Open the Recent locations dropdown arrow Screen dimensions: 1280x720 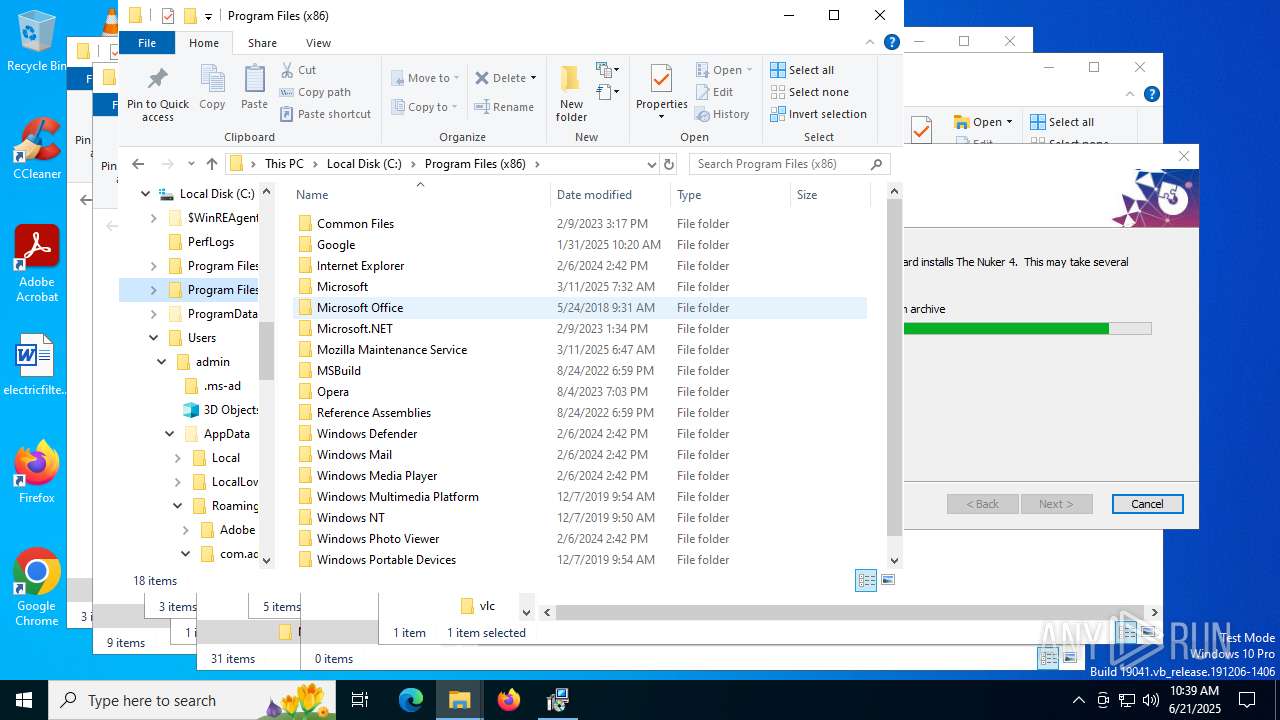(190, 164)
